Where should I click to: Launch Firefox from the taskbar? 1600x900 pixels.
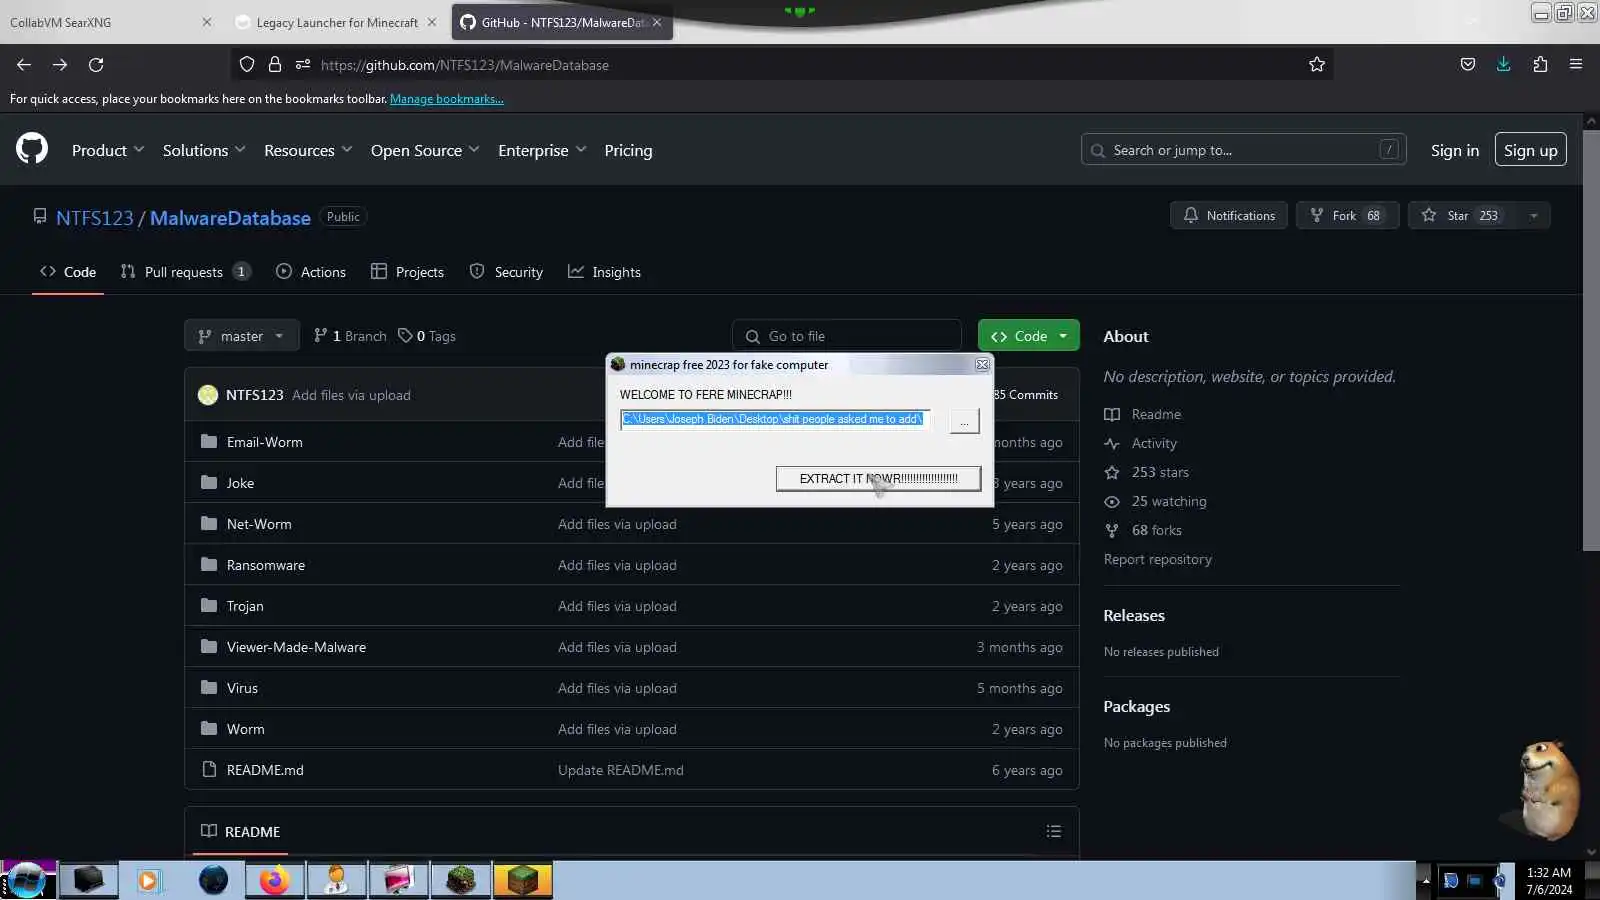(274, 880)
